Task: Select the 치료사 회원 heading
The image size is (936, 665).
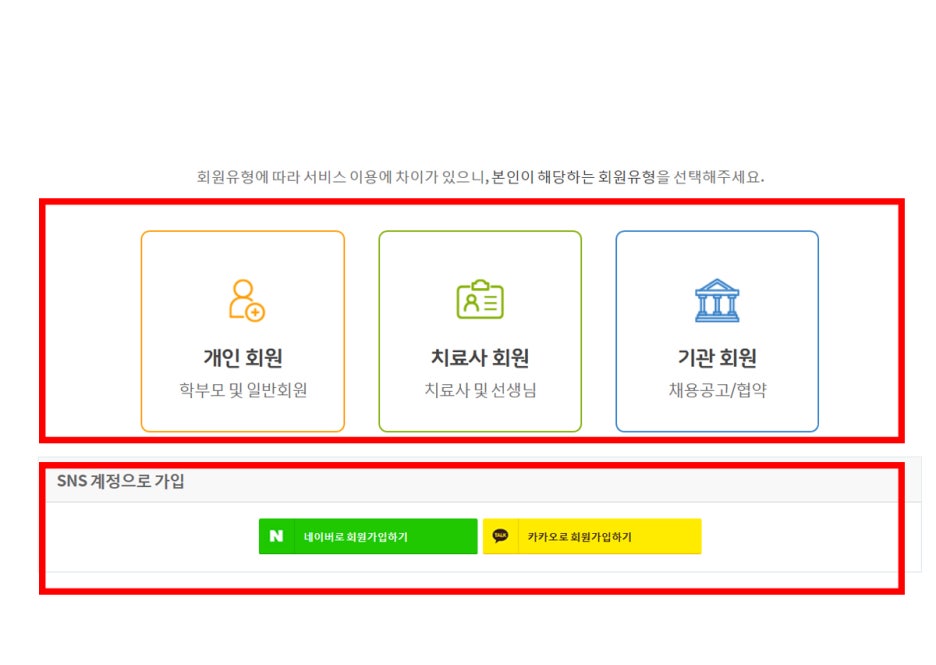Action: [x=480, y=358]
